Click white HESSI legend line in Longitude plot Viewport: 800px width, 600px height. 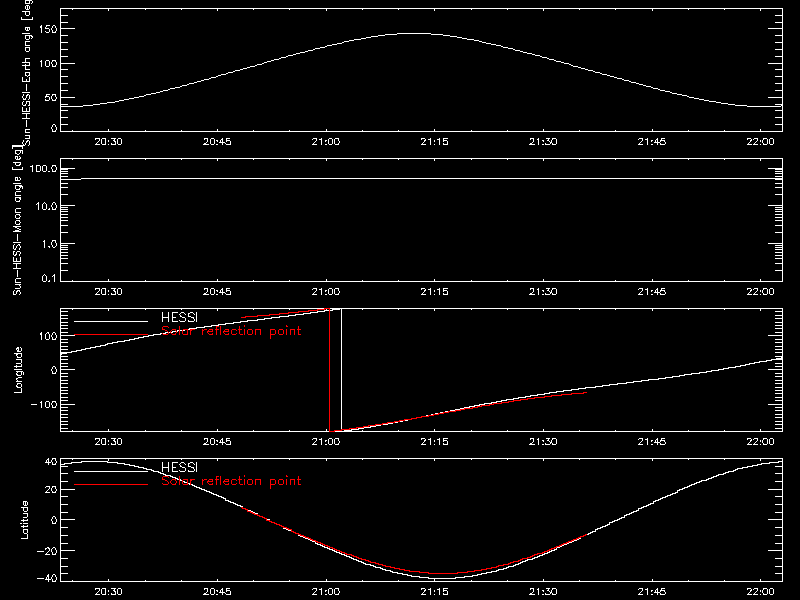click(111, 321)
